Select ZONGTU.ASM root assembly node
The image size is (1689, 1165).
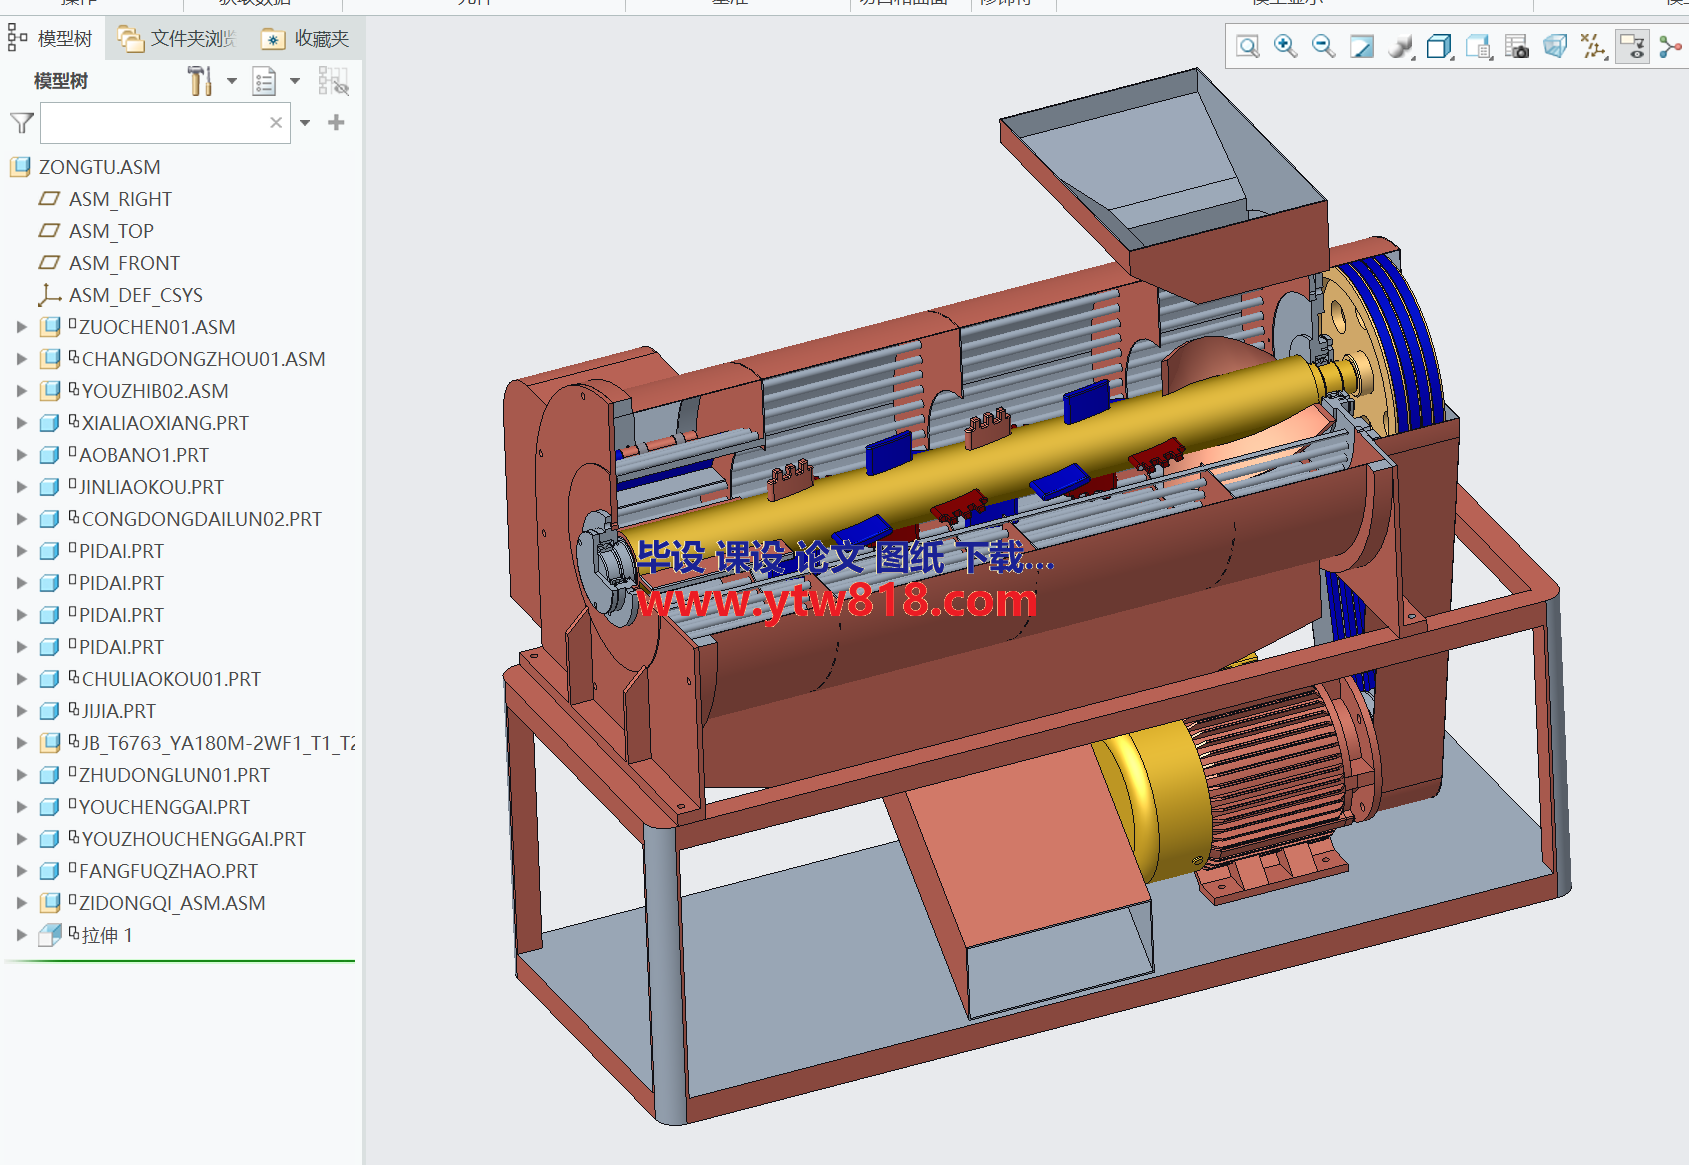[x=99, y=167]
